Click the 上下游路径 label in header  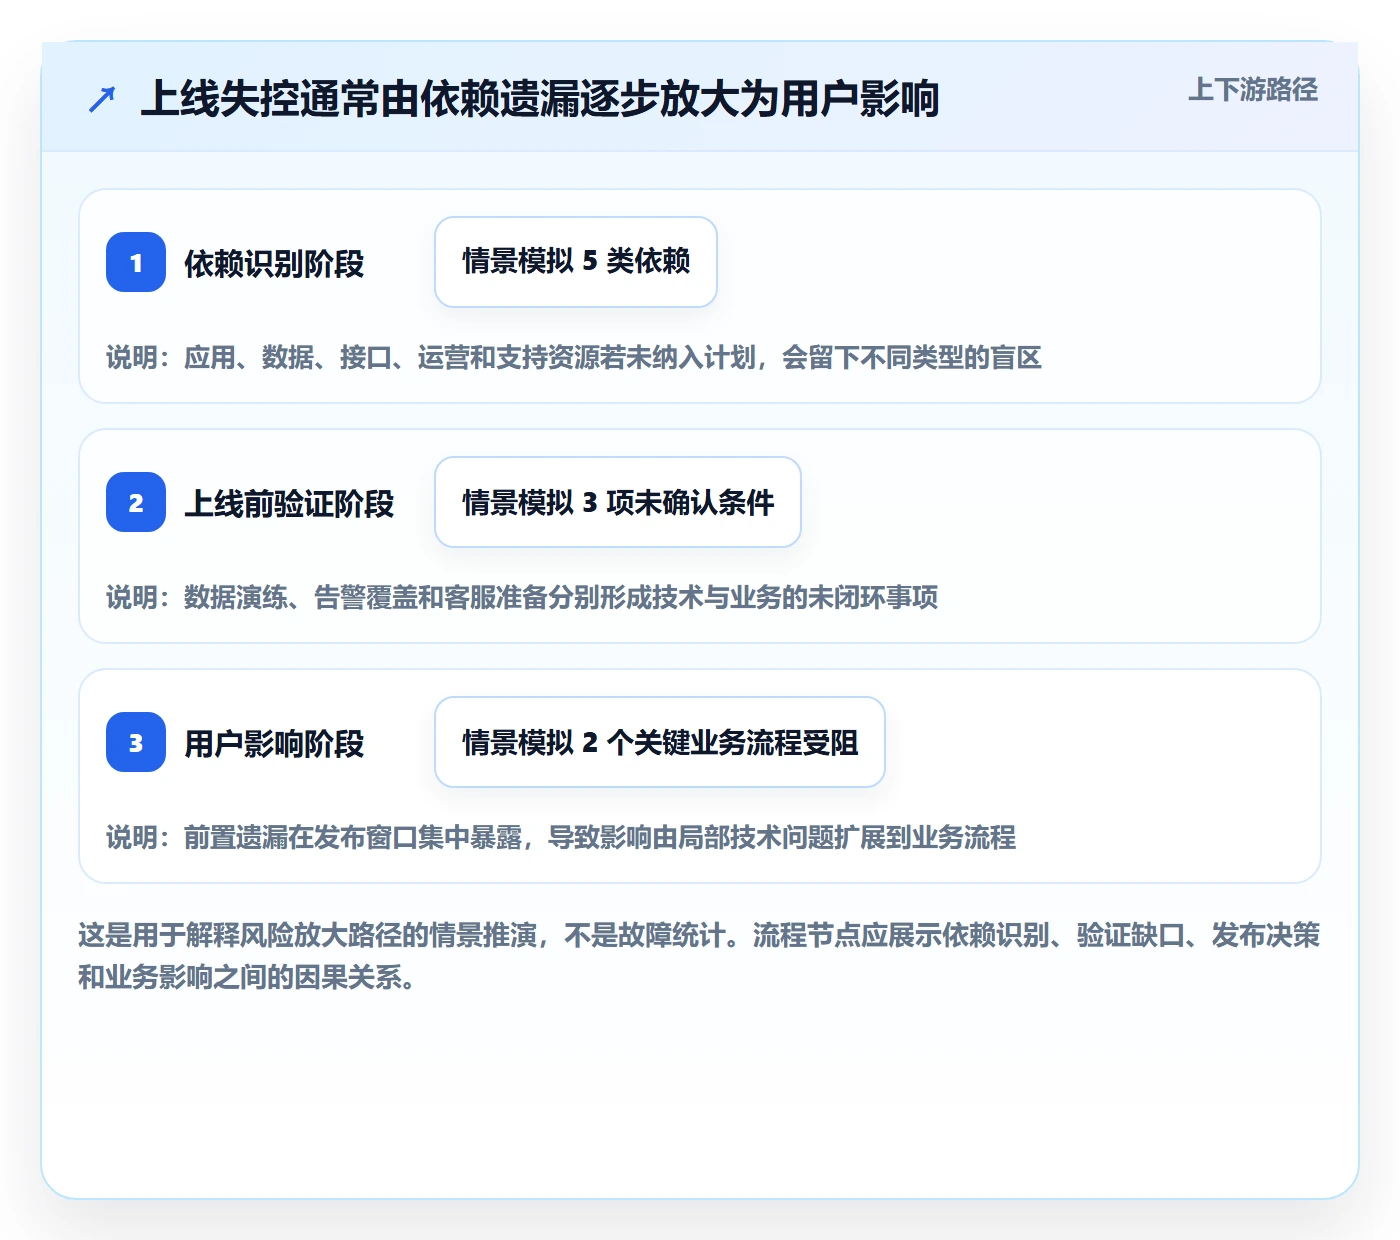[x=1253, y=90]
